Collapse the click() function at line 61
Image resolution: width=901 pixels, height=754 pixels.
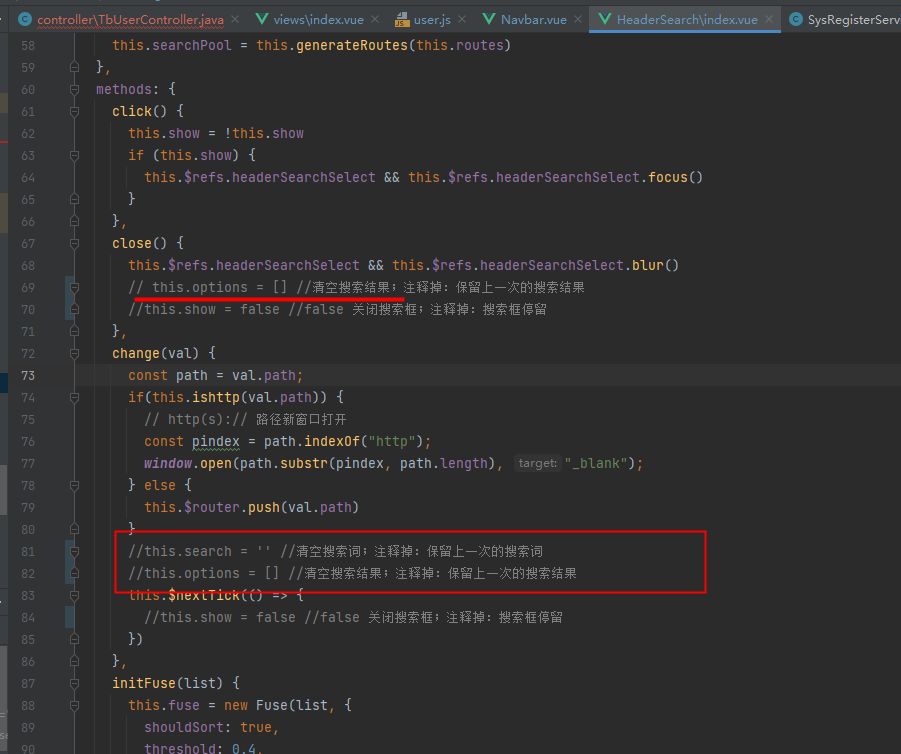point(74,111)
